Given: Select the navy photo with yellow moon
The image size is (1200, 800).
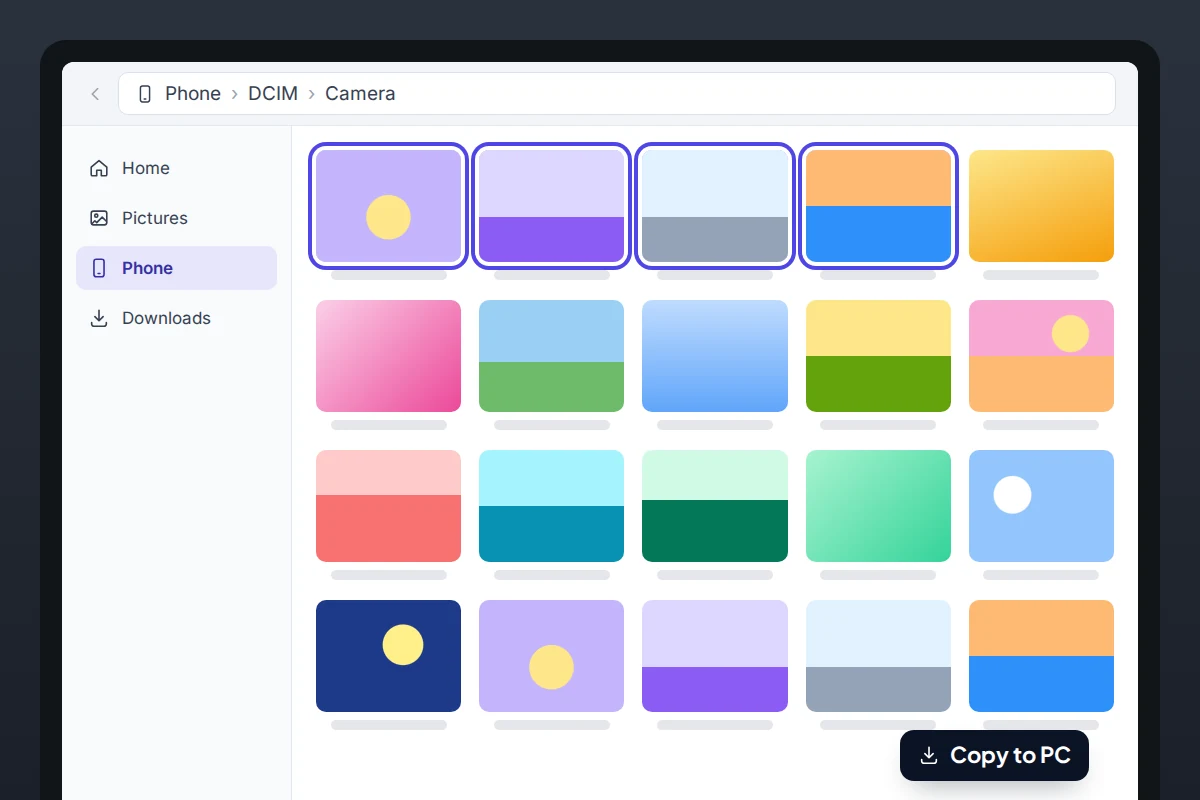Looking at the screenshot, I should 388,656.
